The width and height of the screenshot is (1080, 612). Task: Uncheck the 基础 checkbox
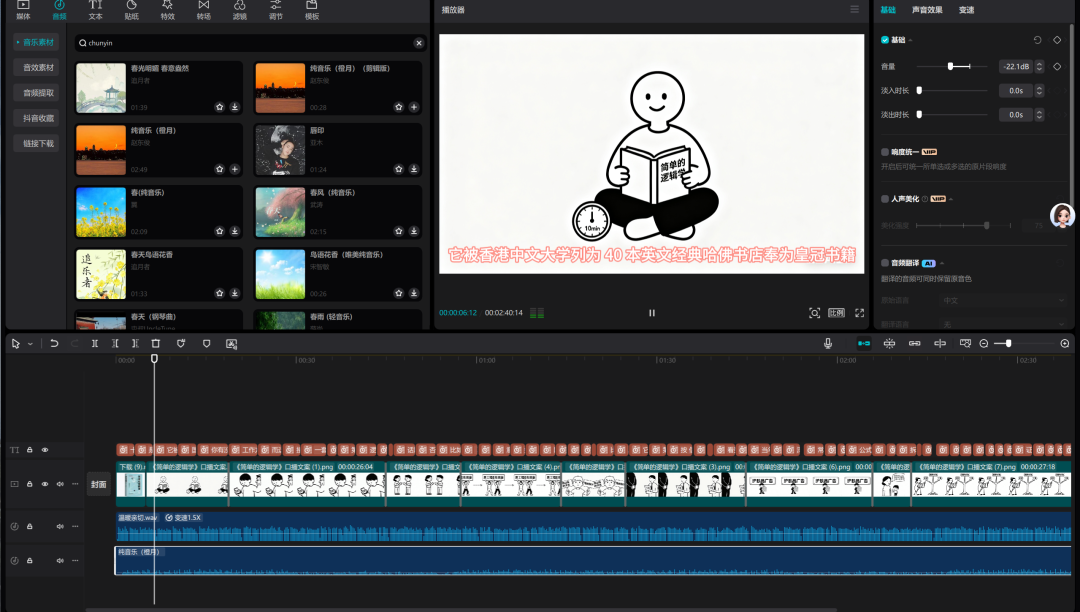885,40
